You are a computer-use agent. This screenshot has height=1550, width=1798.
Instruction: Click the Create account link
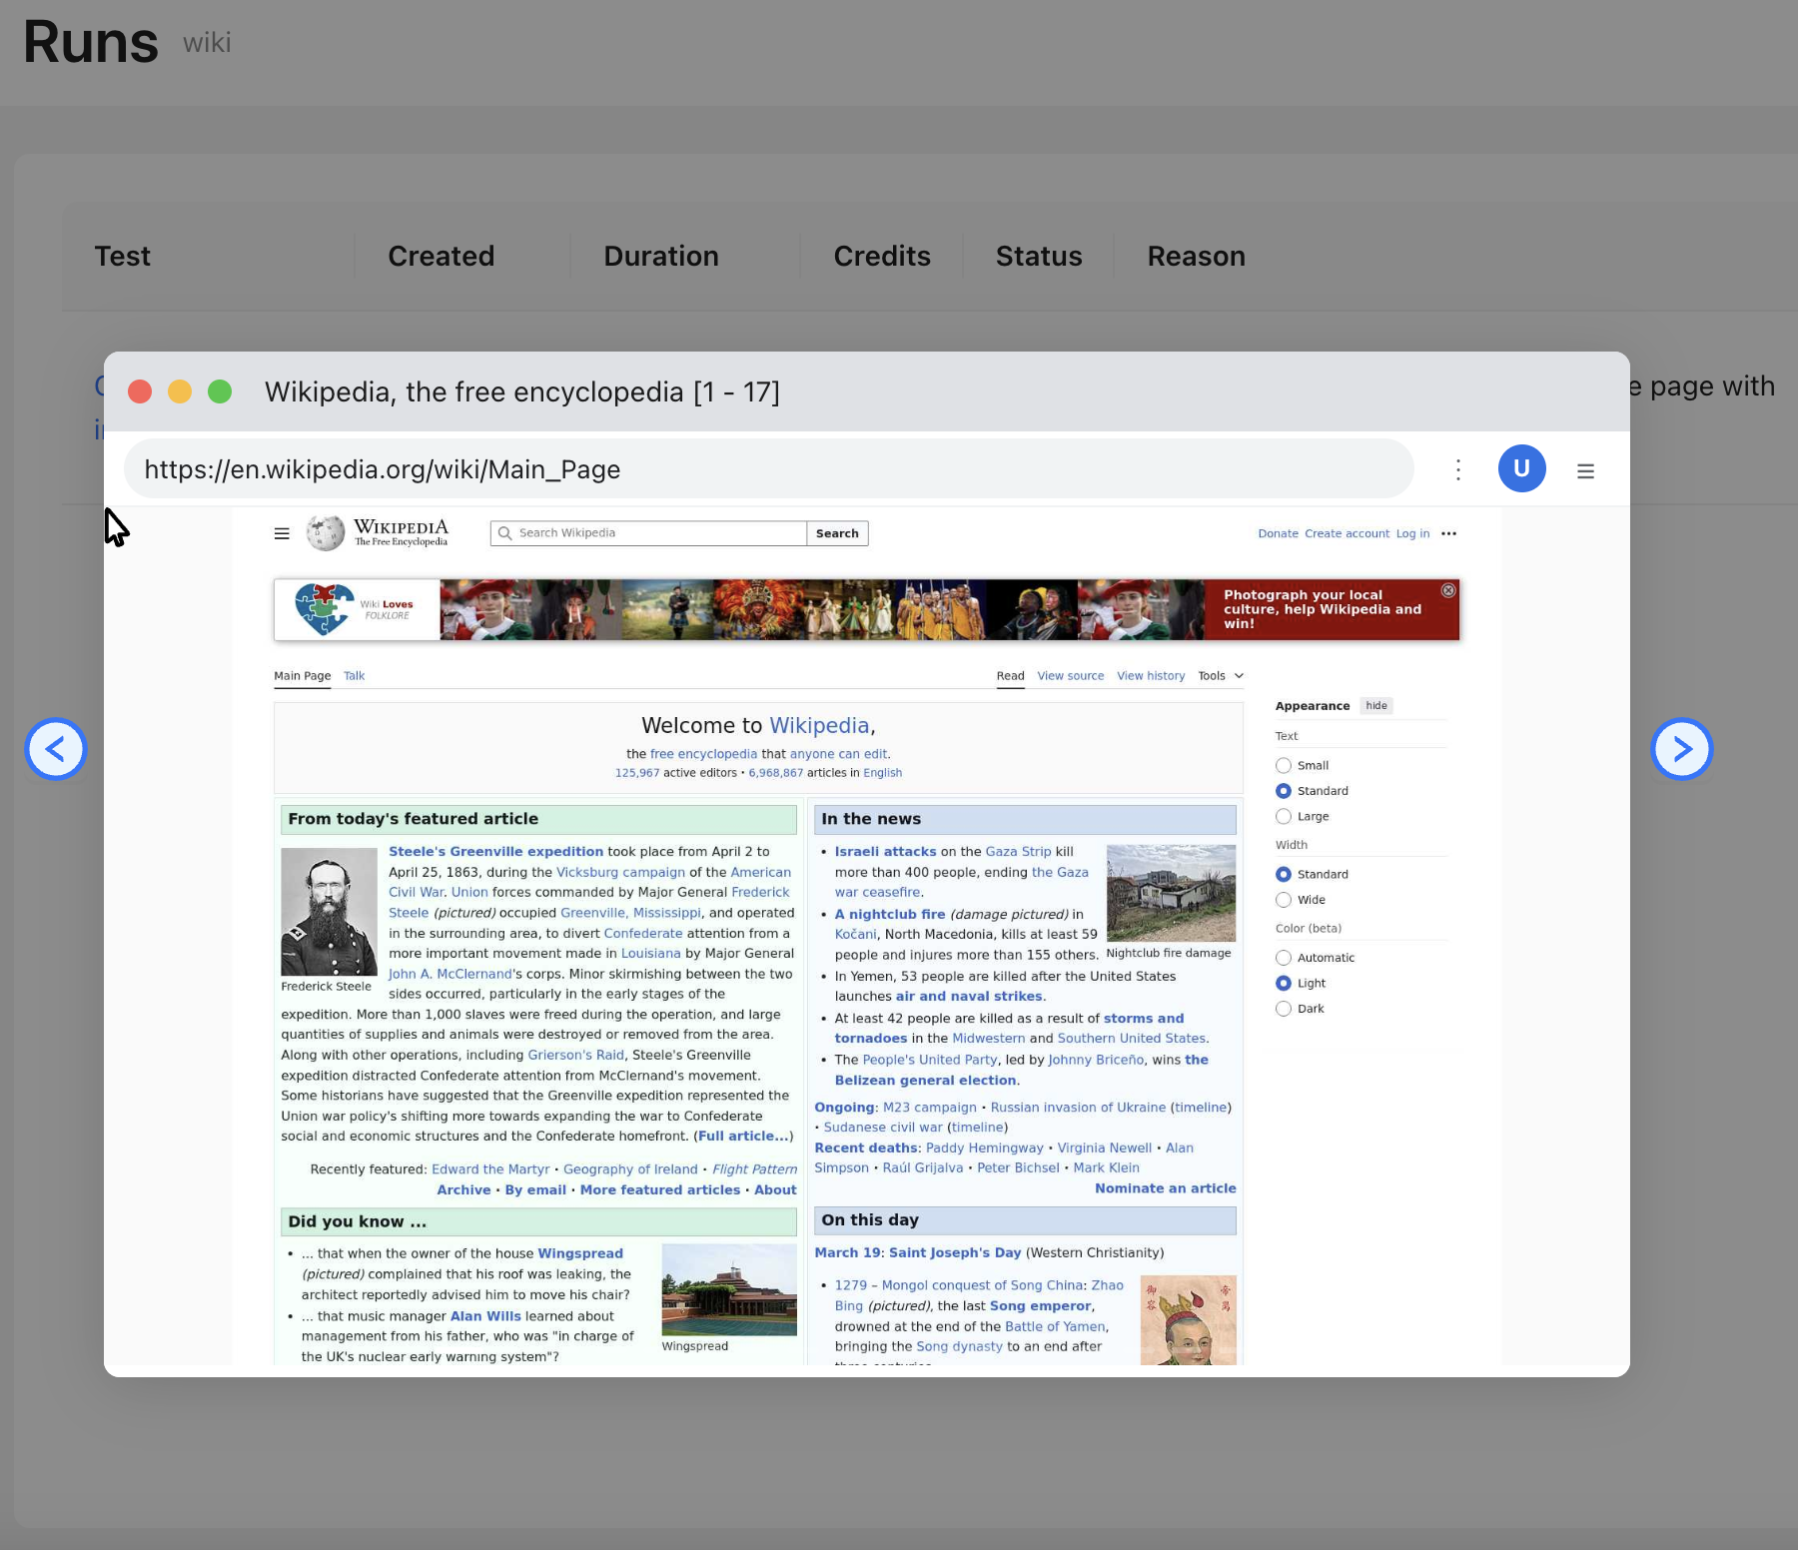pos(1347,534)
